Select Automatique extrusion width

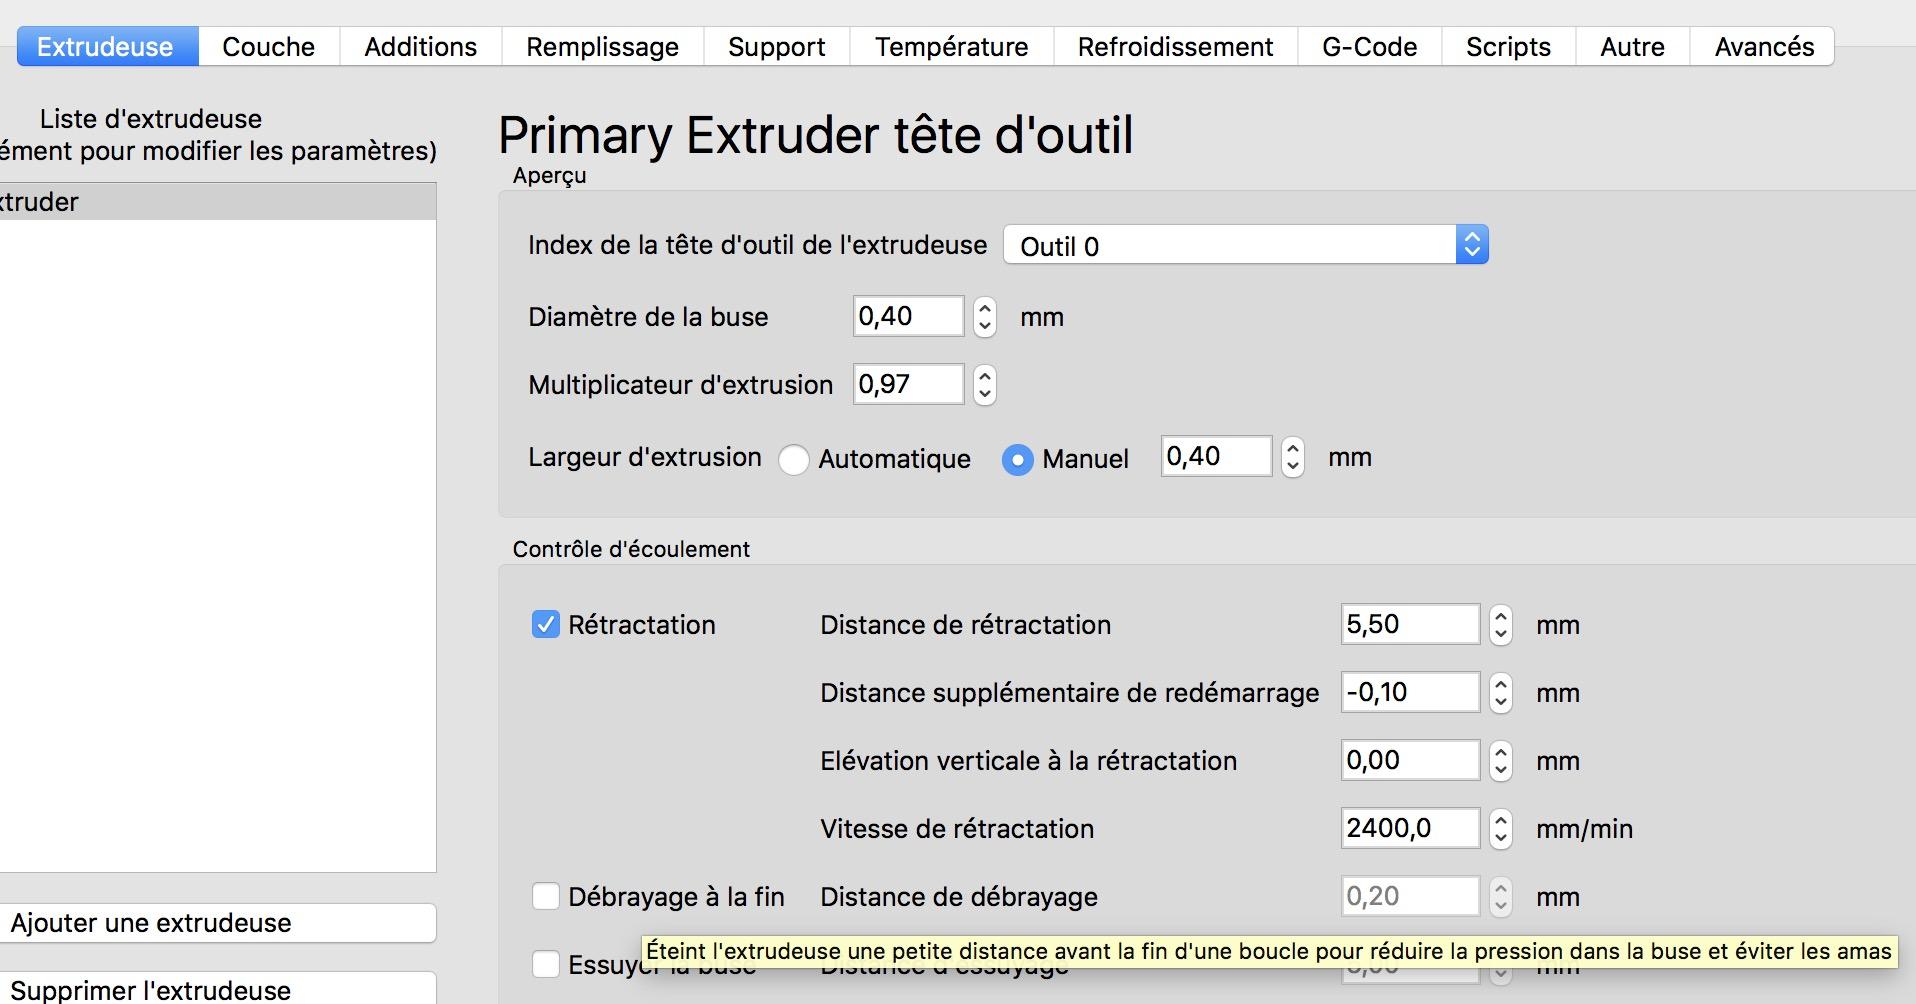(794, 459)
